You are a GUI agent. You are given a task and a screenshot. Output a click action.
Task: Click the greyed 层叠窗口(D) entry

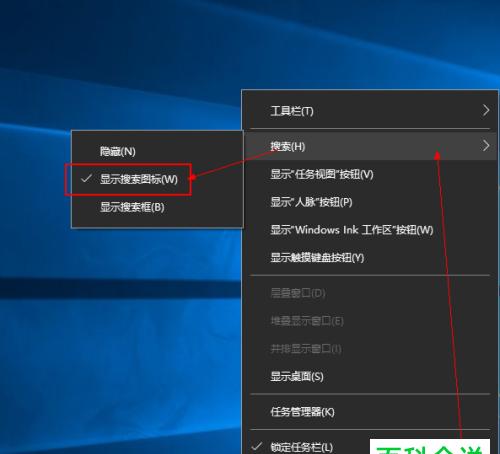tap(371, 293)
